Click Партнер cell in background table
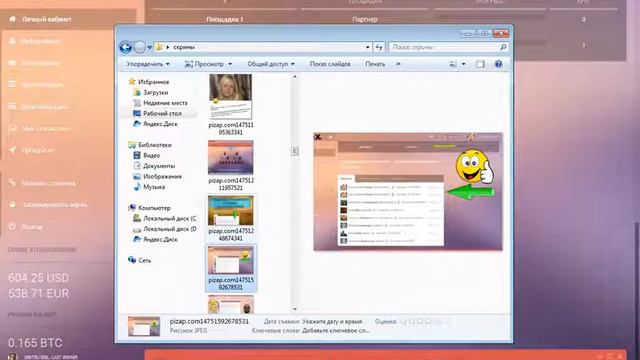The height and width of the screenshot is (360, 640). [364, 19]
